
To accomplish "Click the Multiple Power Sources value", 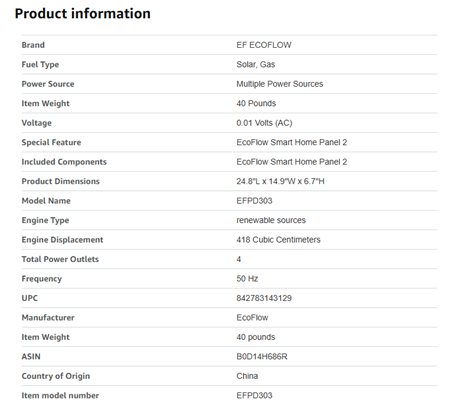I will (280, 84).
